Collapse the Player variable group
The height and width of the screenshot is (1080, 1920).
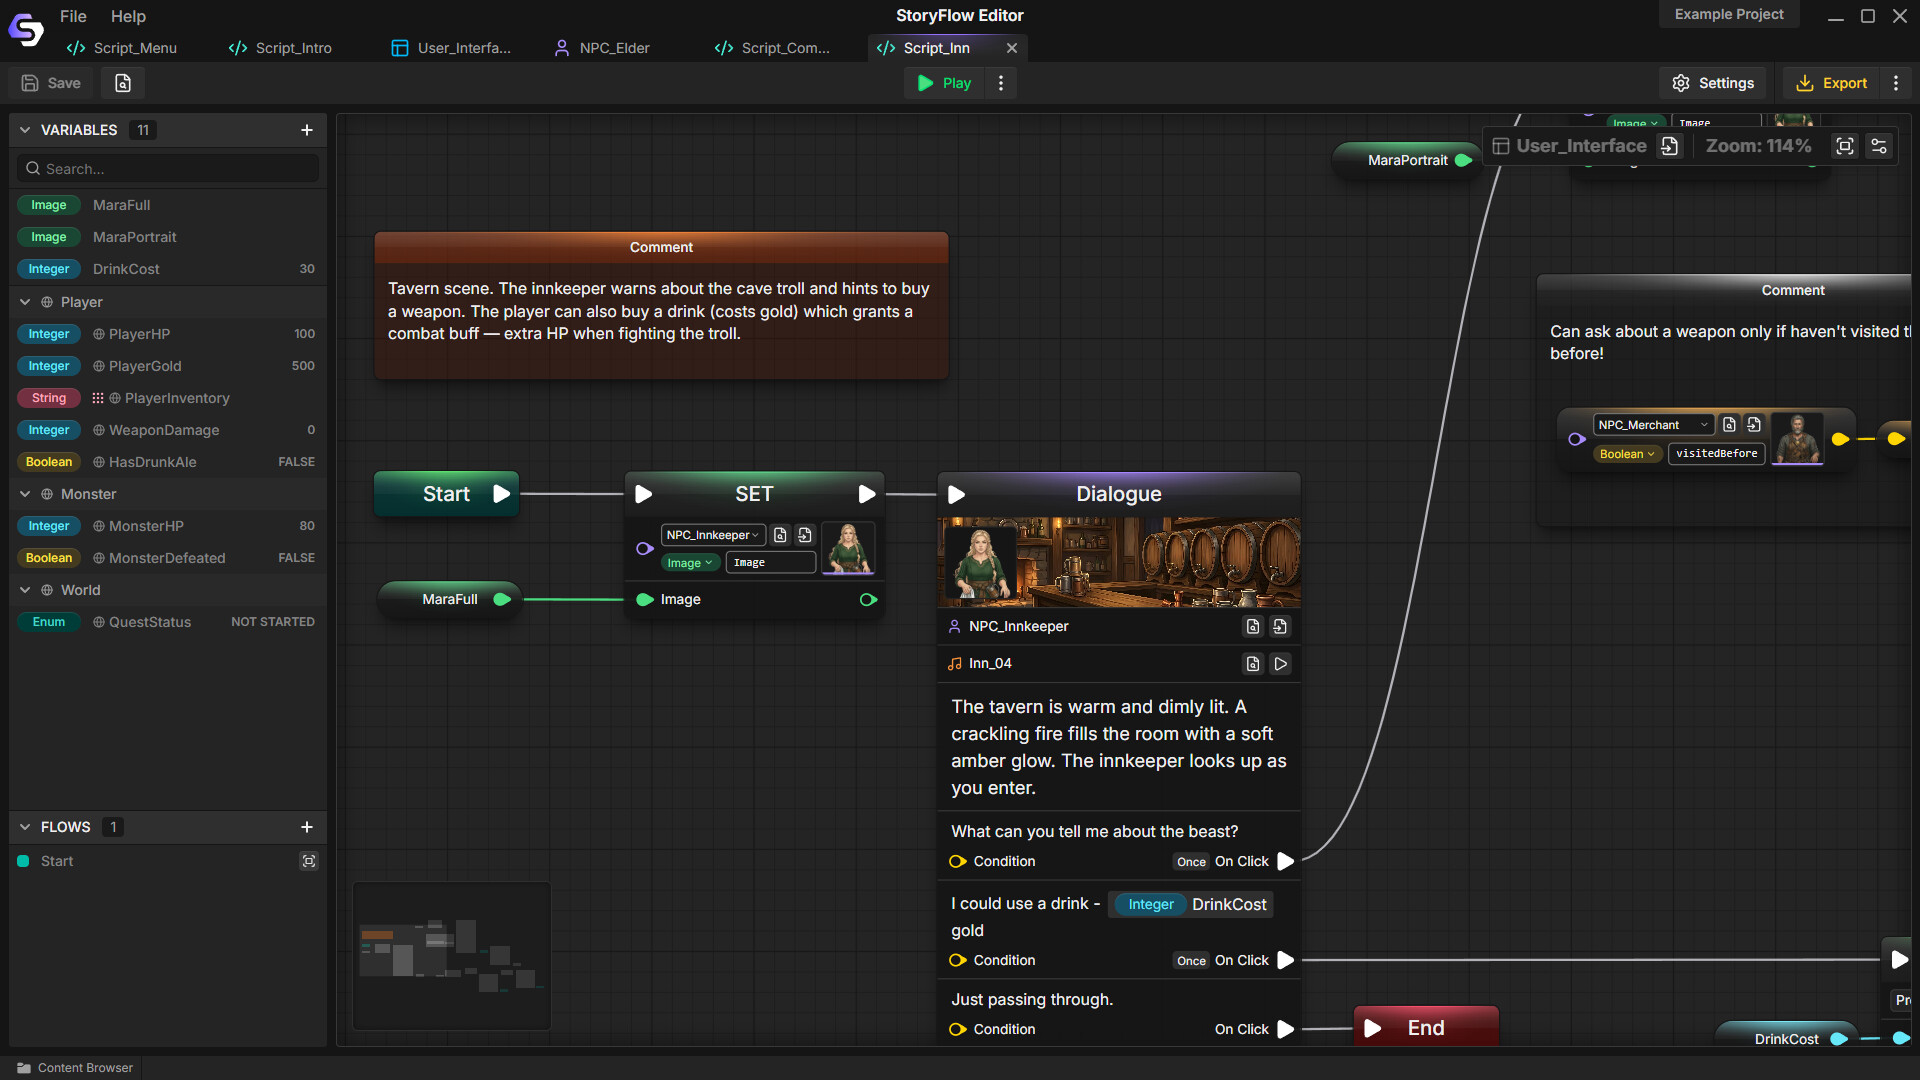coord(24,302)
